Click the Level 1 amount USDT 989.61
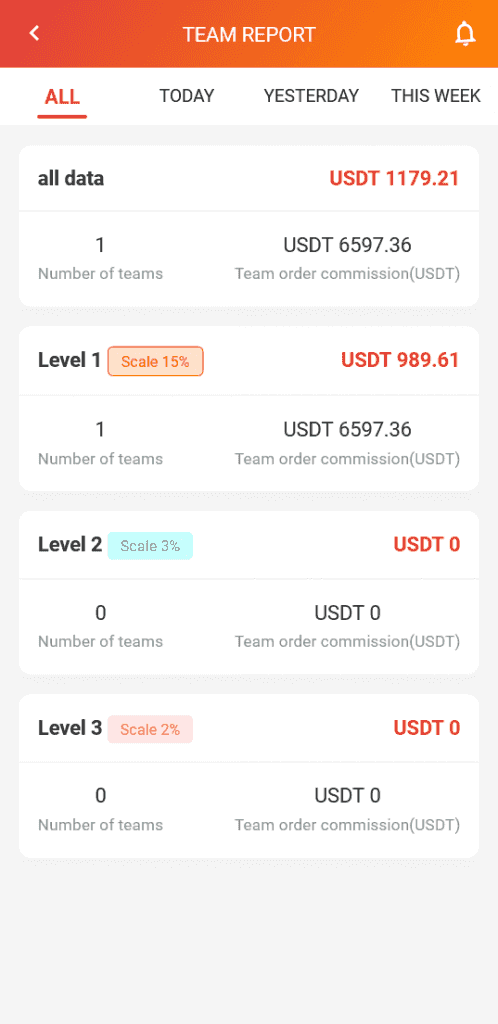498x1024 pixels. (400, 360)
